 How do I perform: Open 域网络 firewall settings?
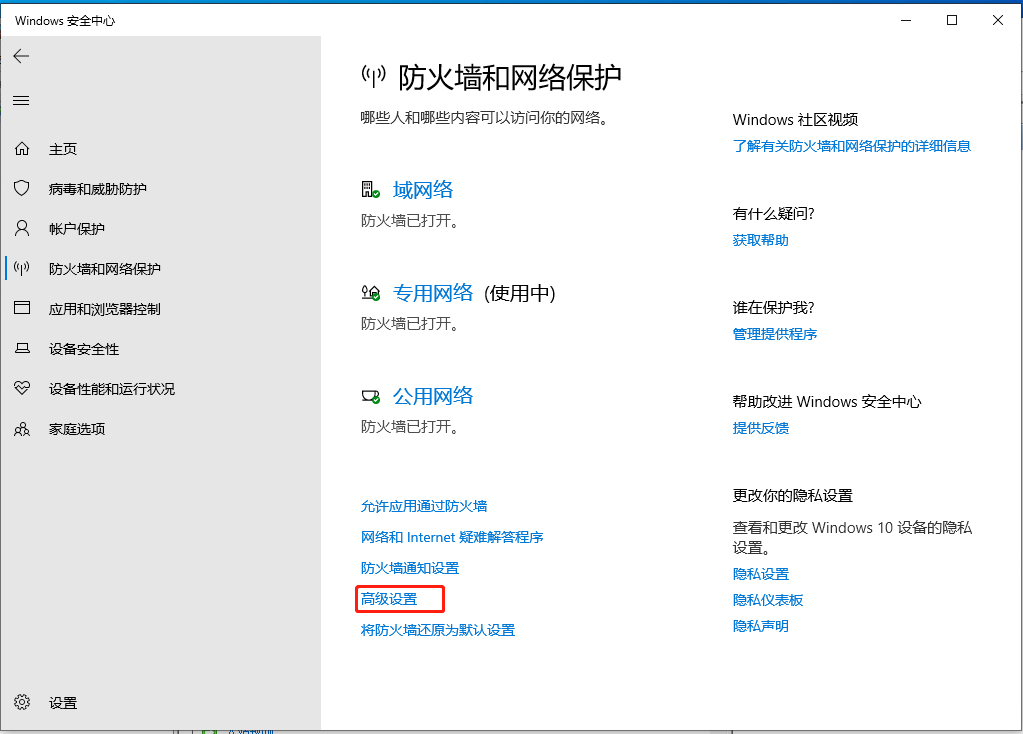pos(423,190)
